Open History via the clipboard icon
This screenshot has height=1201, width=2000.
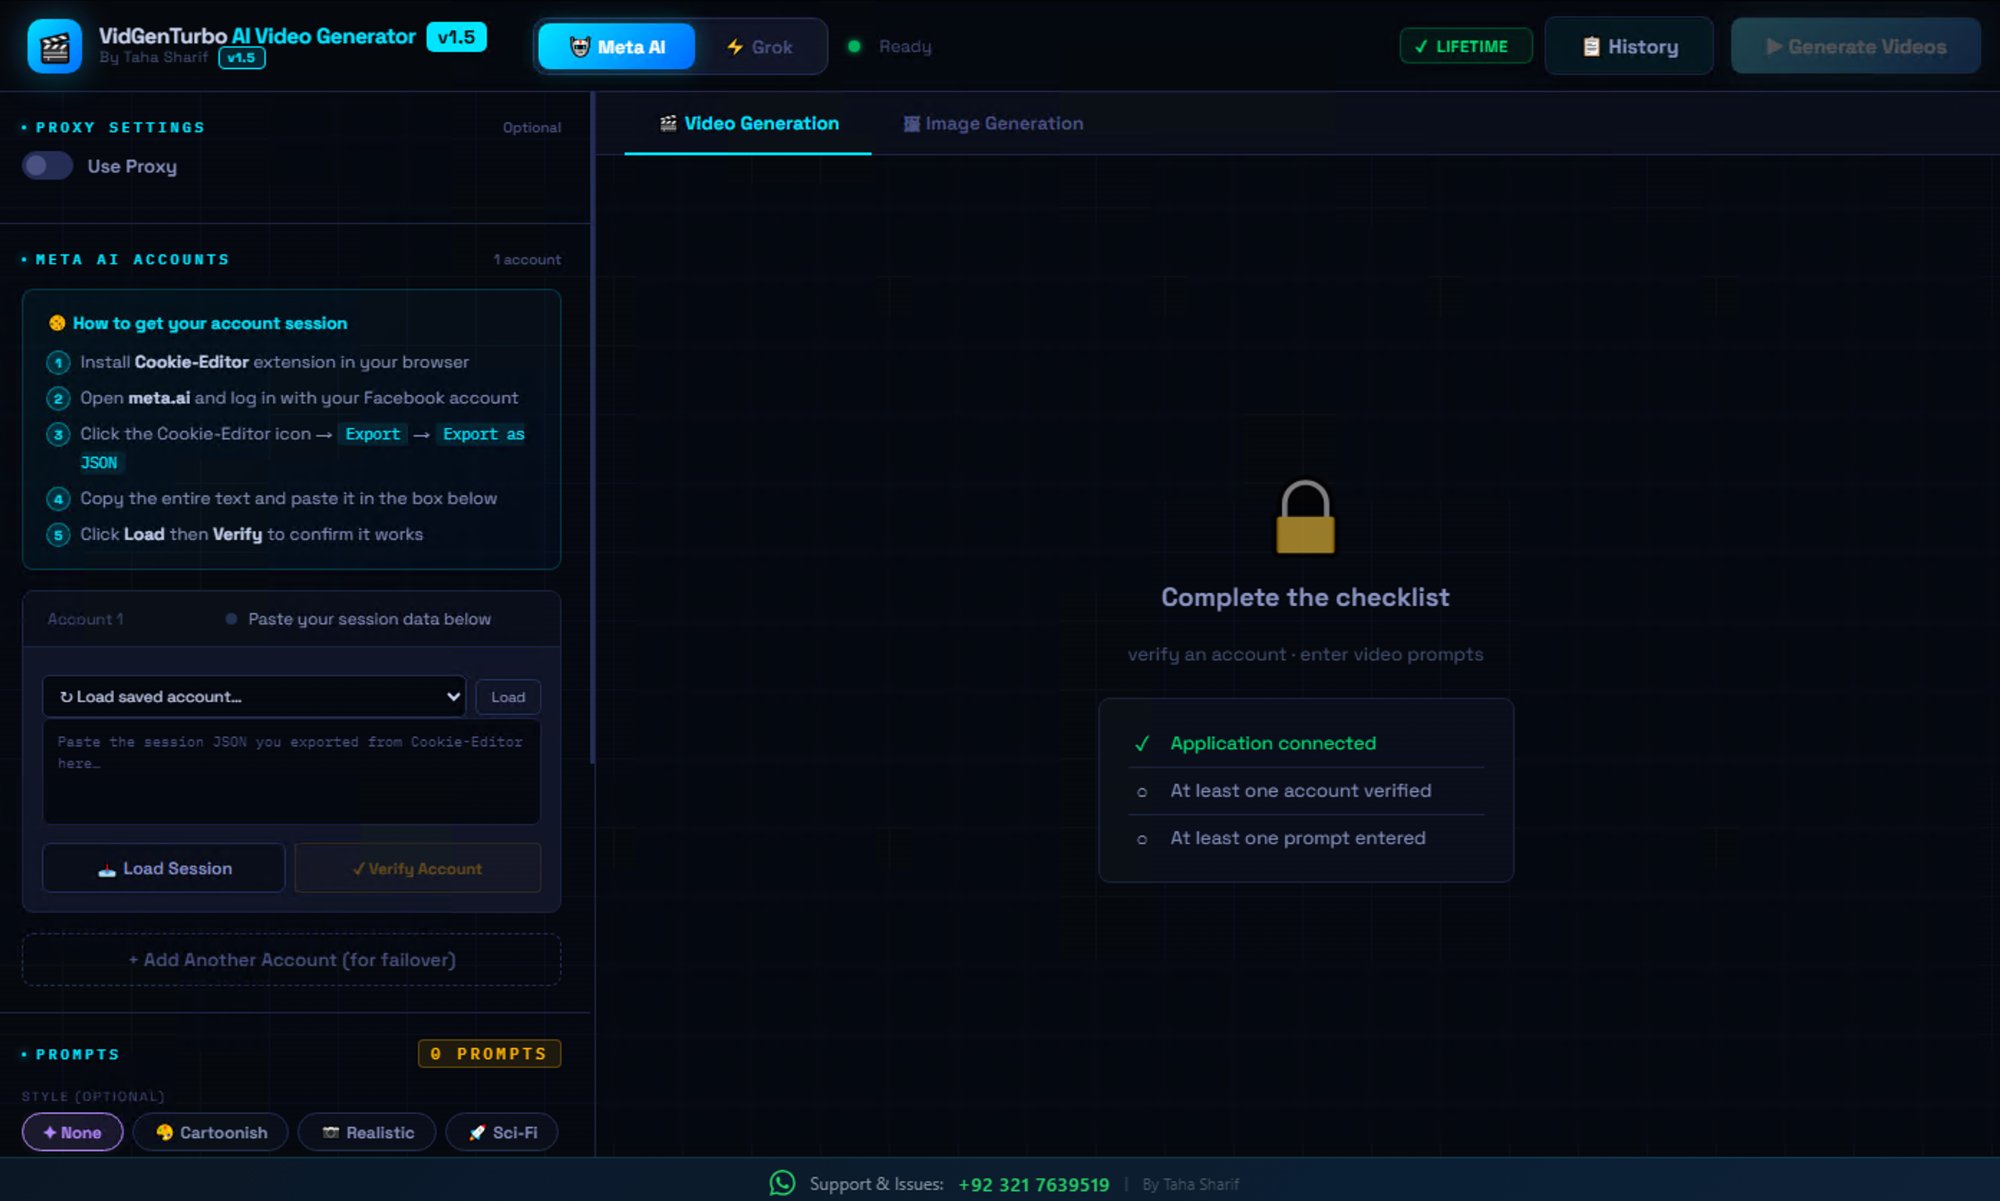click(1590, 46)
